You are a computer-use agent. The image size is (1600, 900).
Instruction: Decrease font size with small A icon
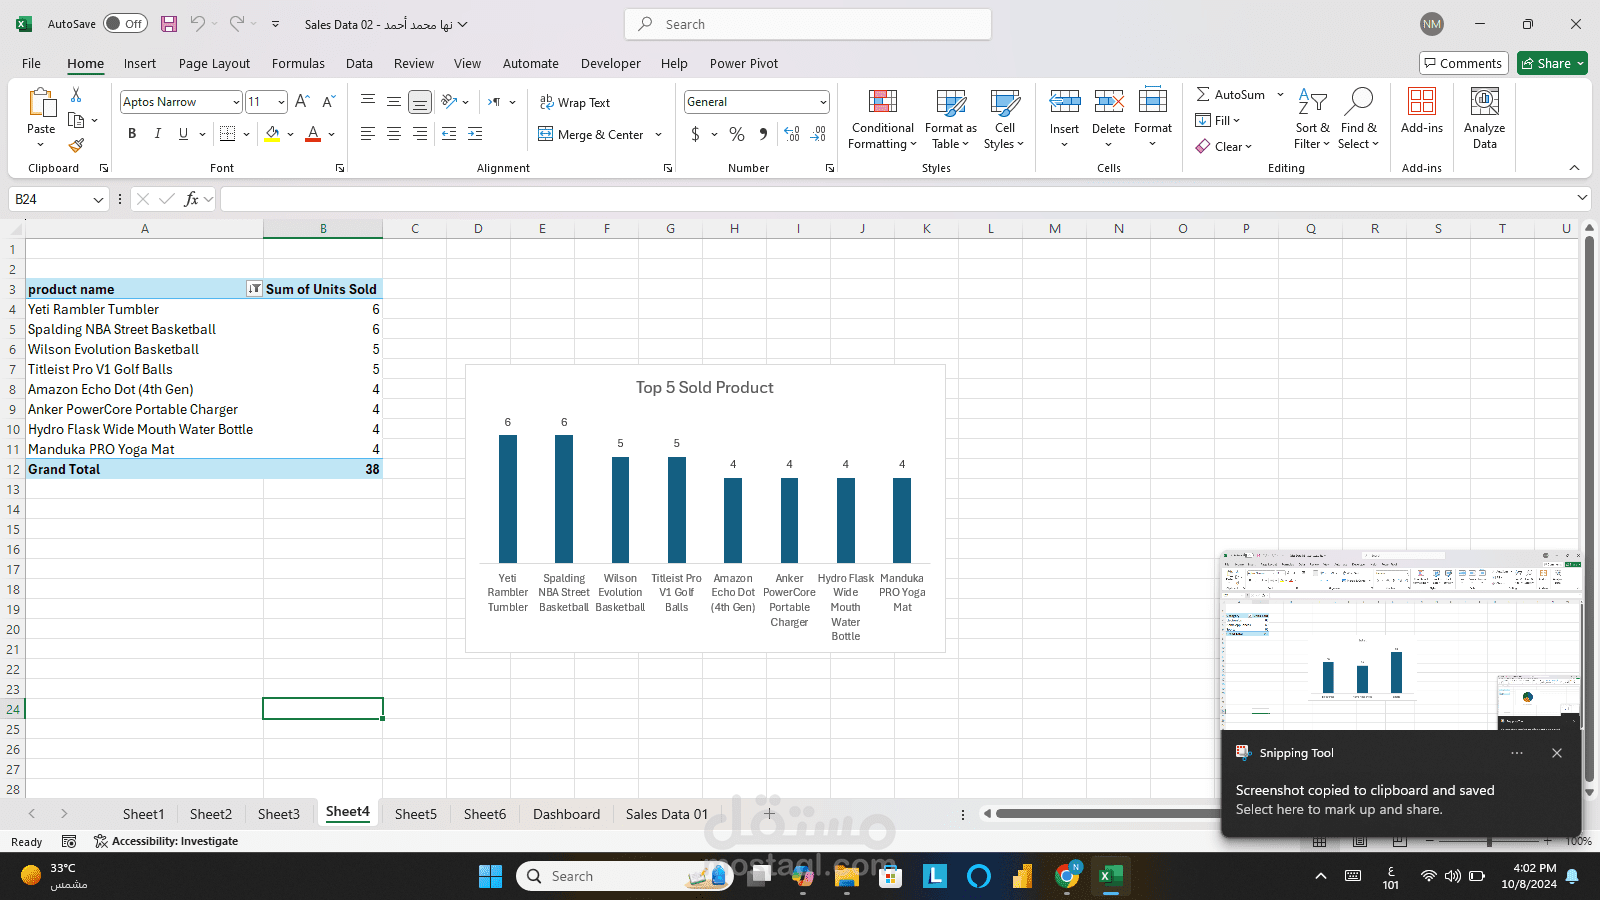[328, 102]
